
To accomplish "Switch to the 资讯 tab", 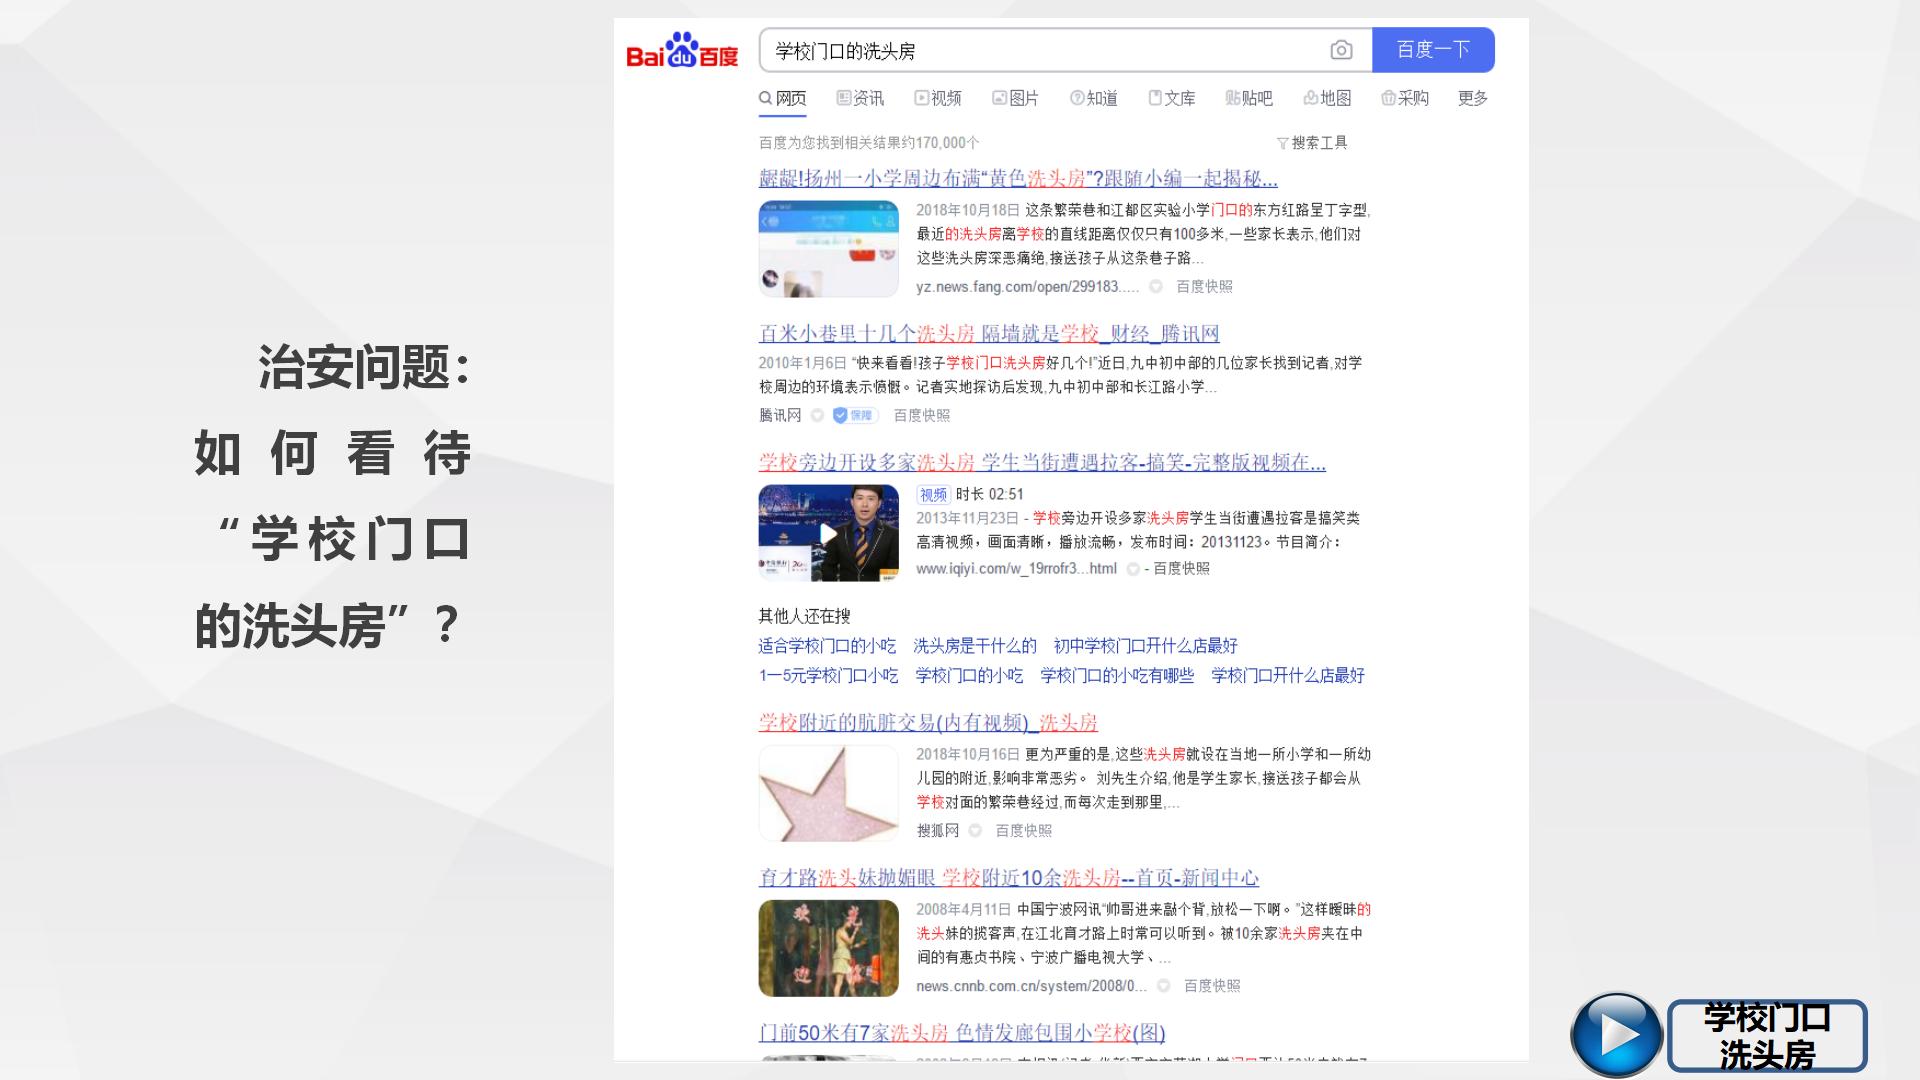I will click(860, 98).
